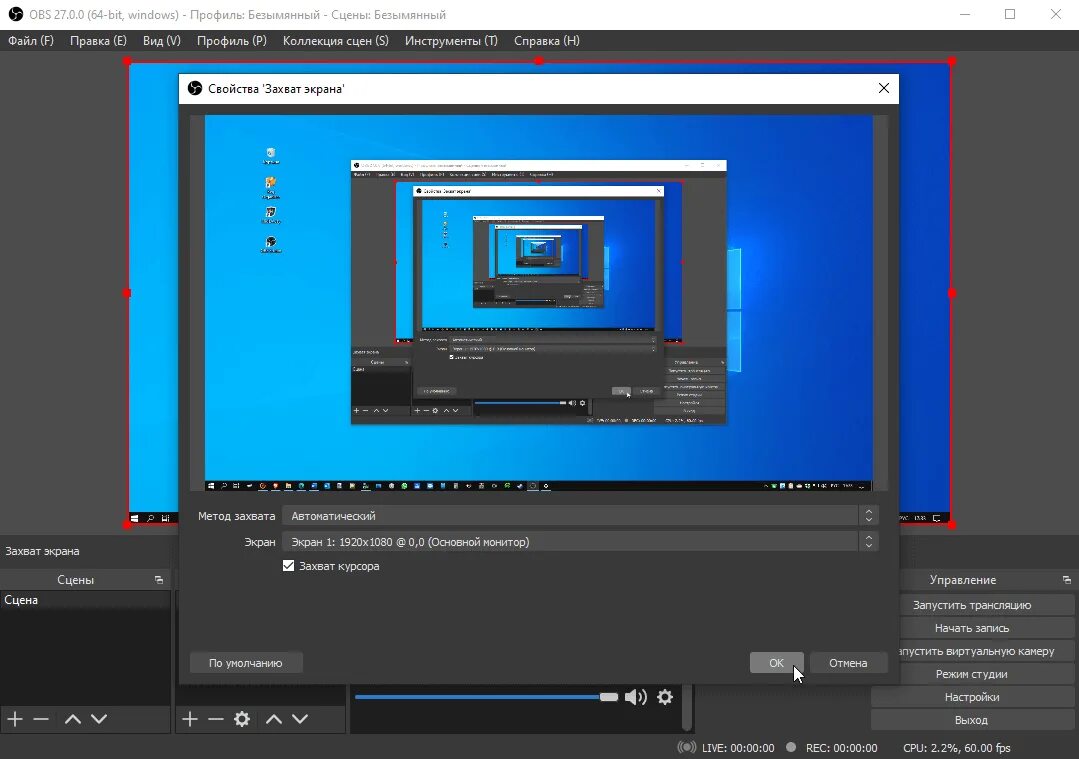Cancel the dialog with Отмена
The height and width of the screenshot is (759, 1079).
coord(848,663)
